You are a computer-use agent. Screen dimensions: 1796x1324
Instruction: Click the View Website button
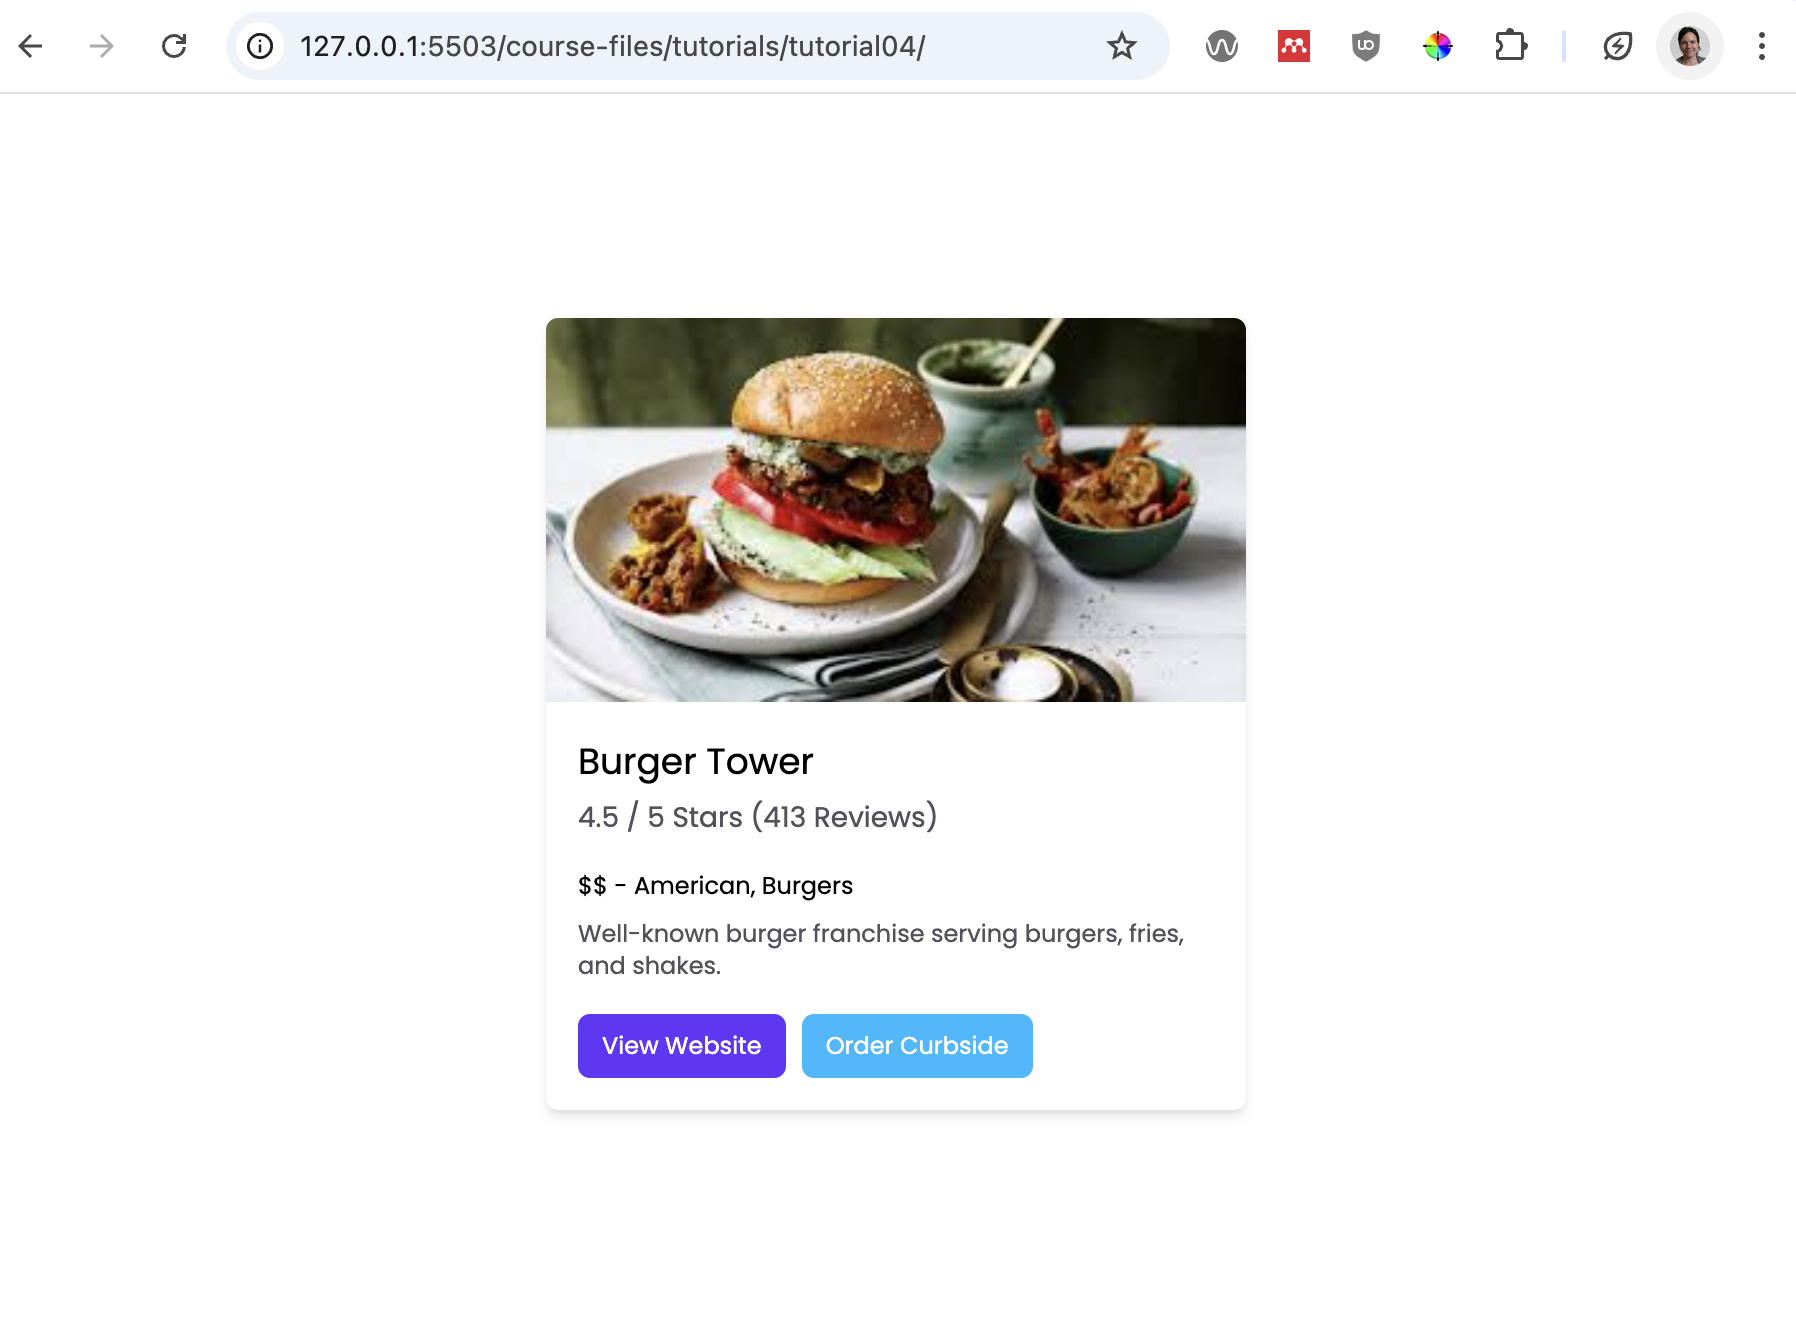click(682, 1046)
